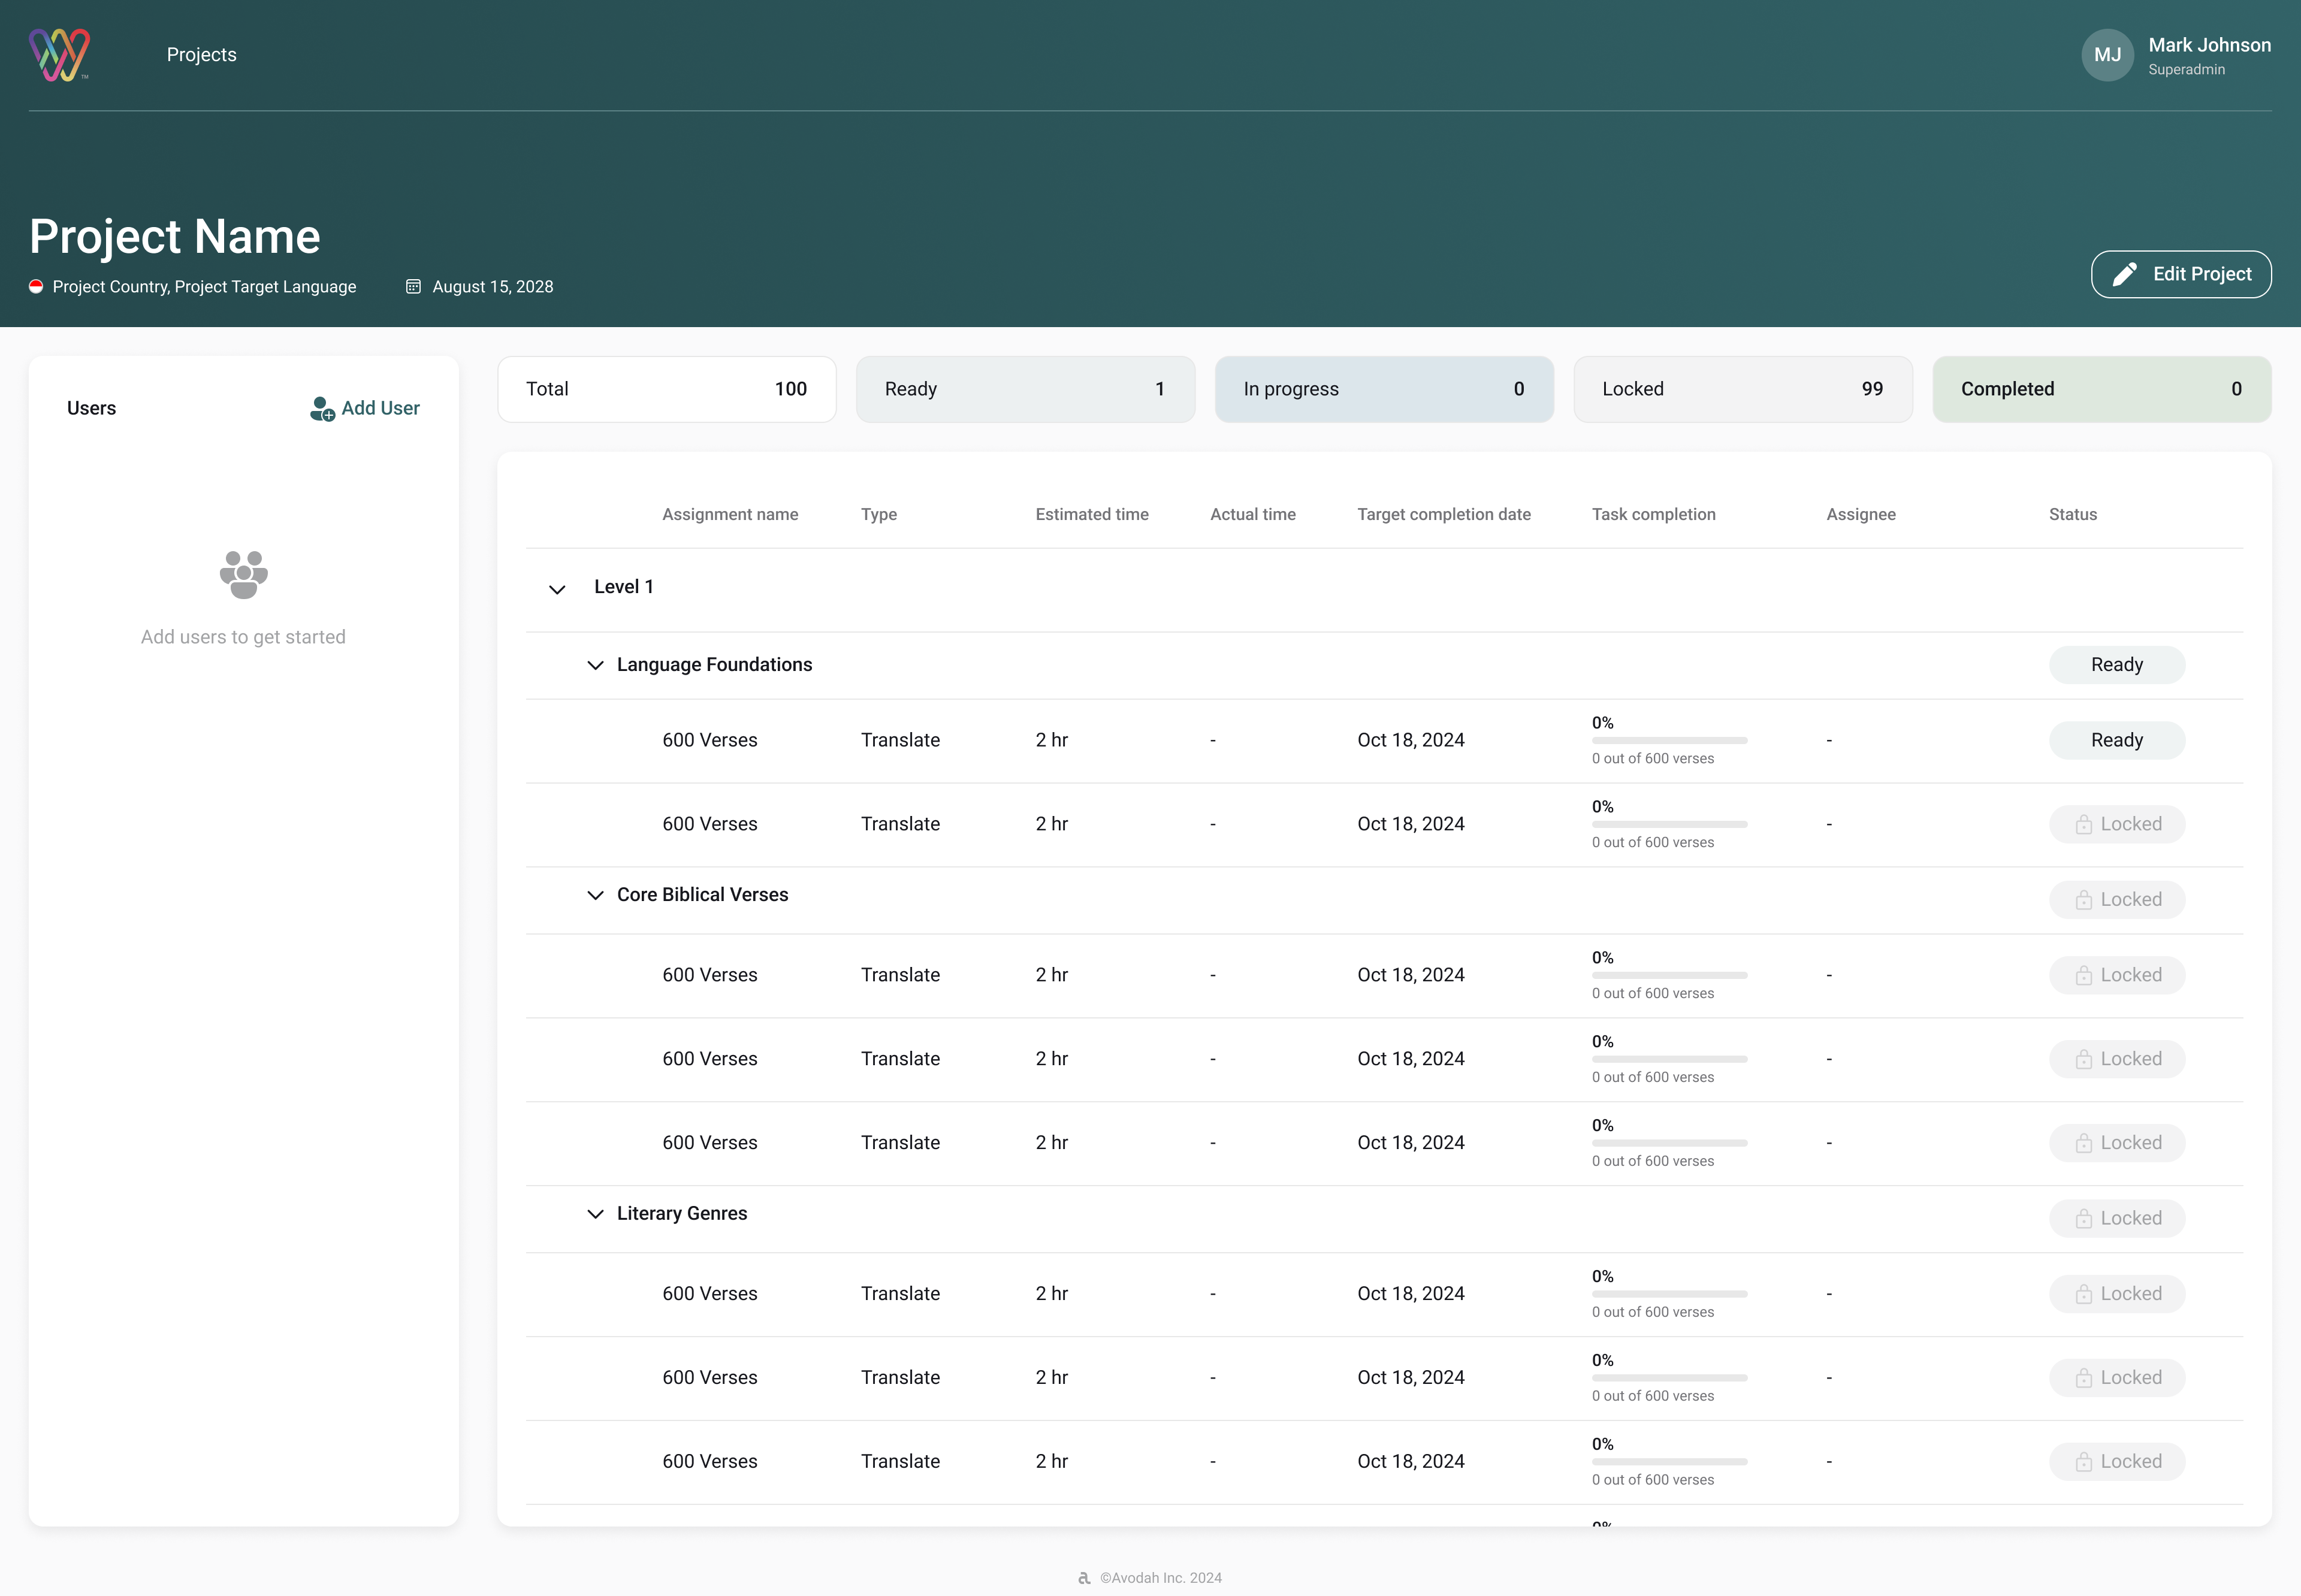The width and height of the screenshot is (2301, 1596).
Task: Click the grey users group placeholder icon
Action: point(244,575)
